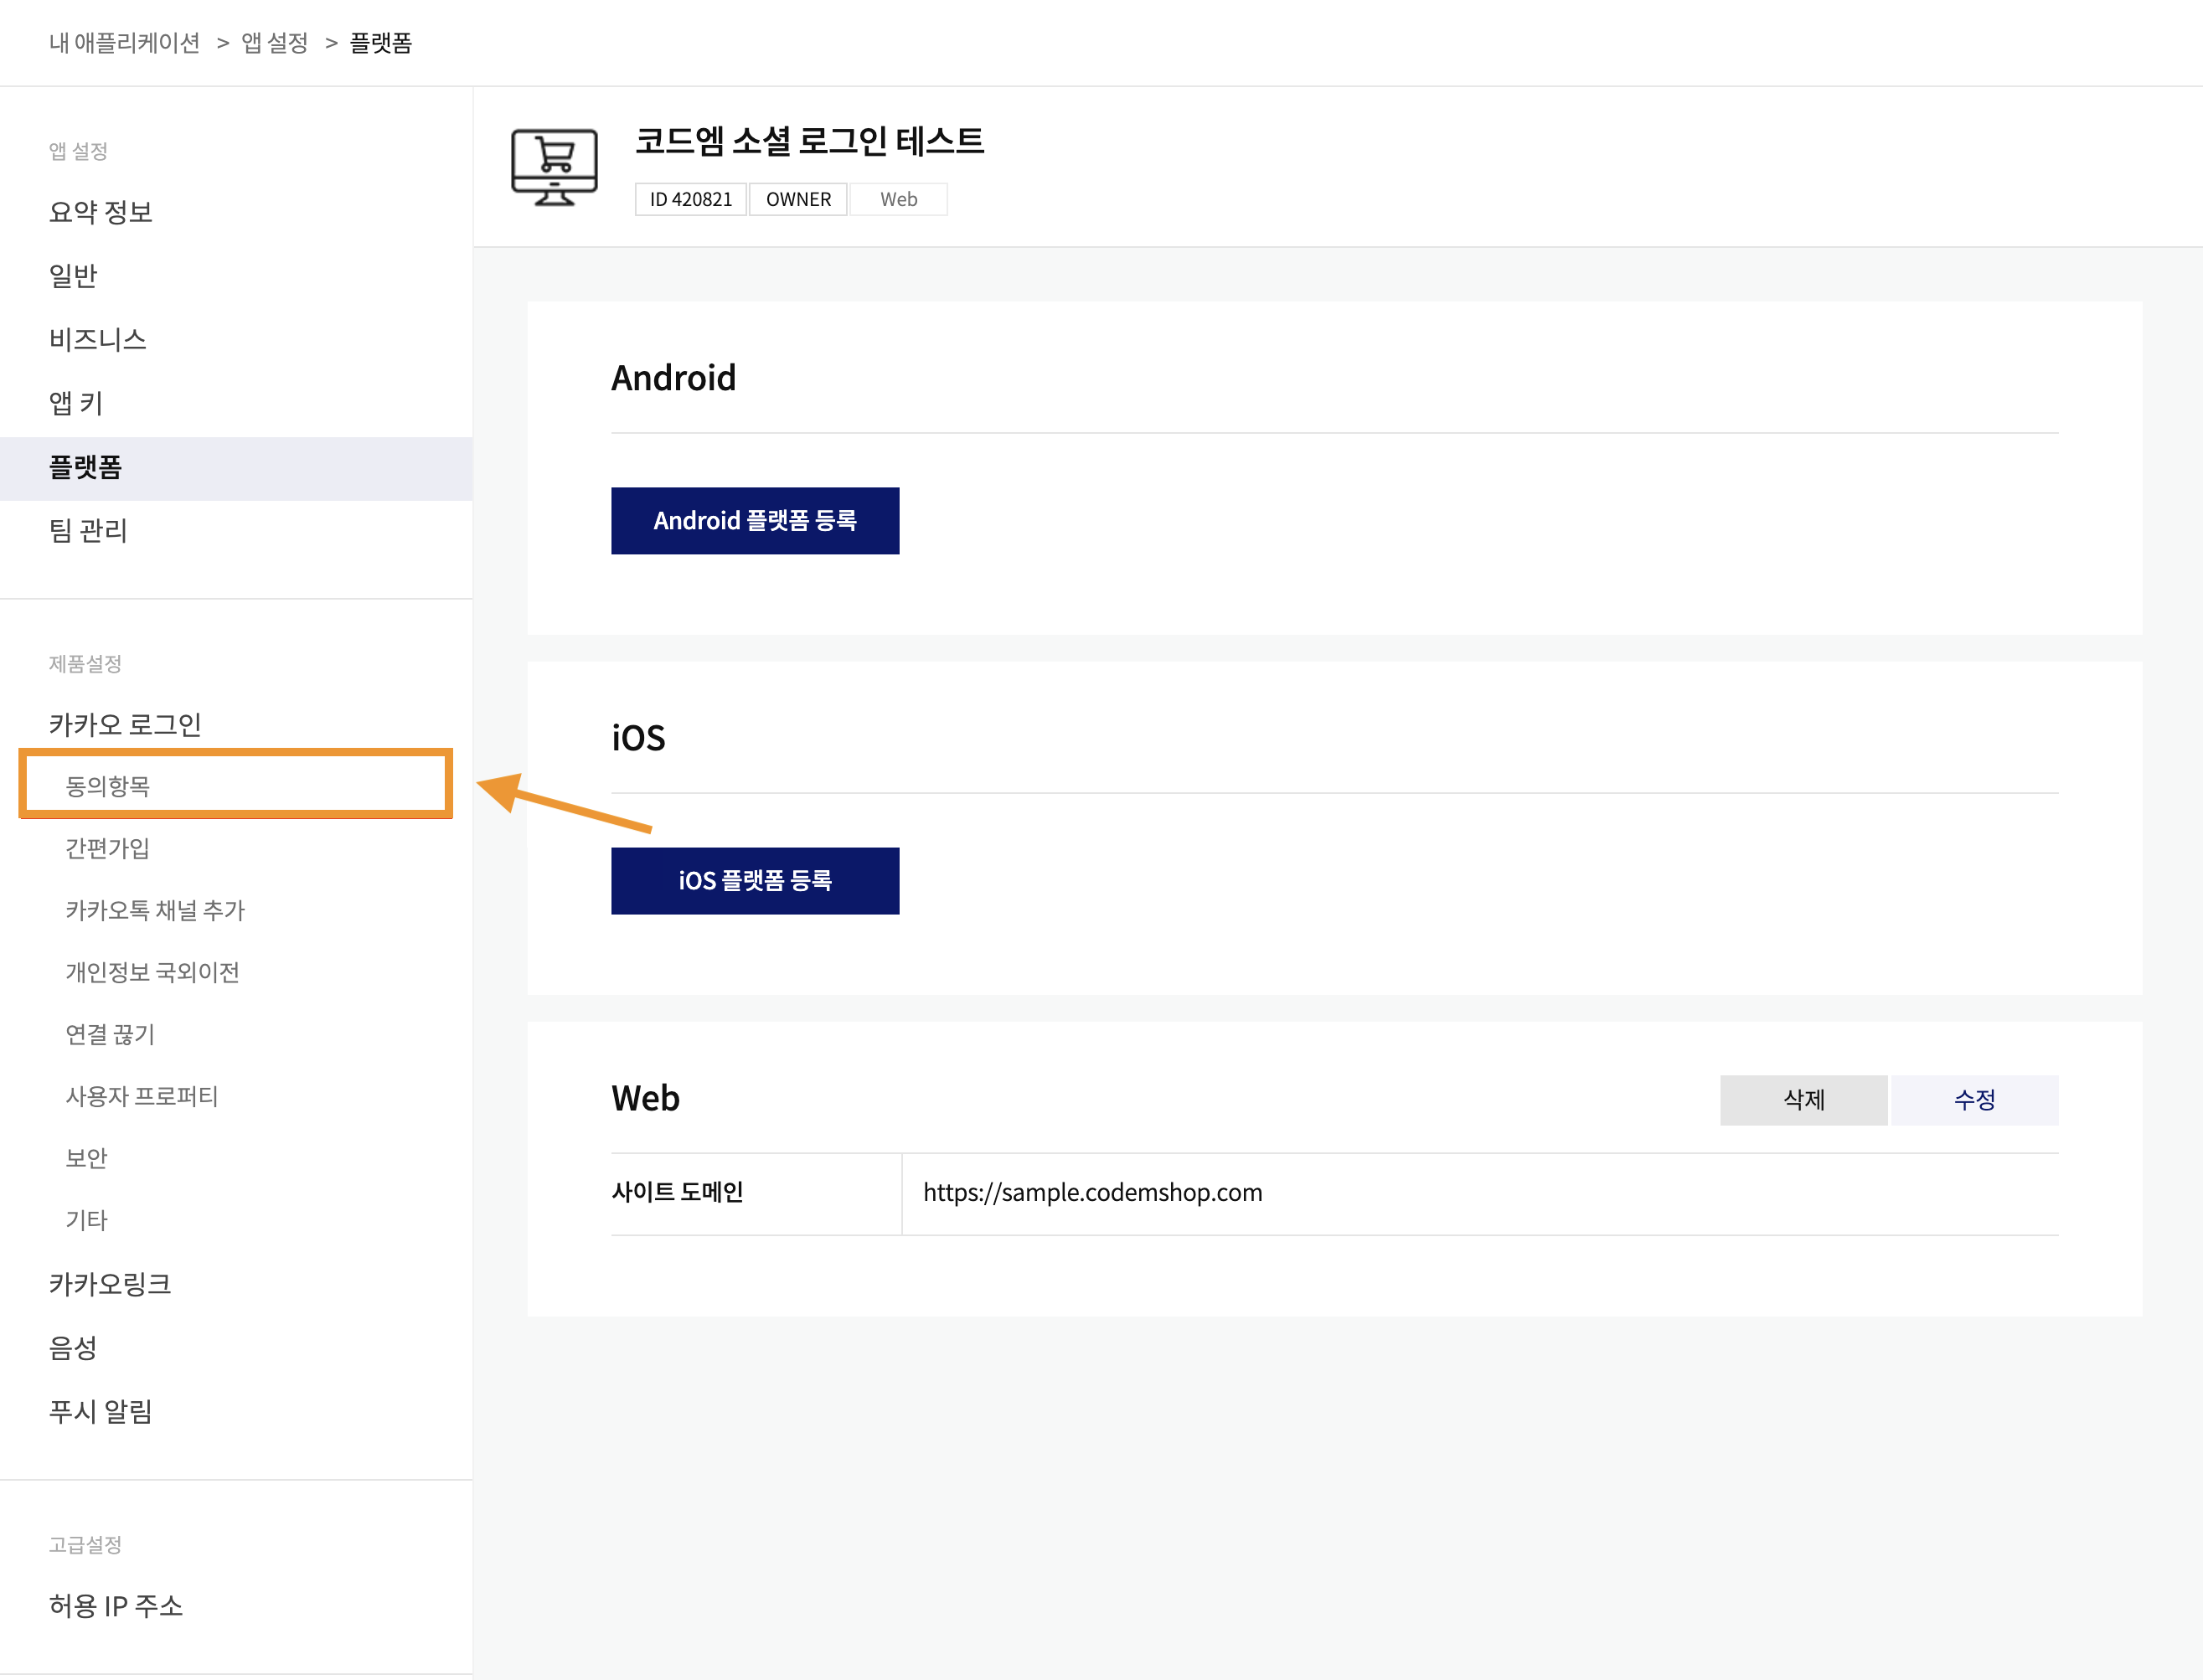Viewport: 2203px width, 1680px height.
Task: Click the OWNER badge
Action: [x=798, y=199]
